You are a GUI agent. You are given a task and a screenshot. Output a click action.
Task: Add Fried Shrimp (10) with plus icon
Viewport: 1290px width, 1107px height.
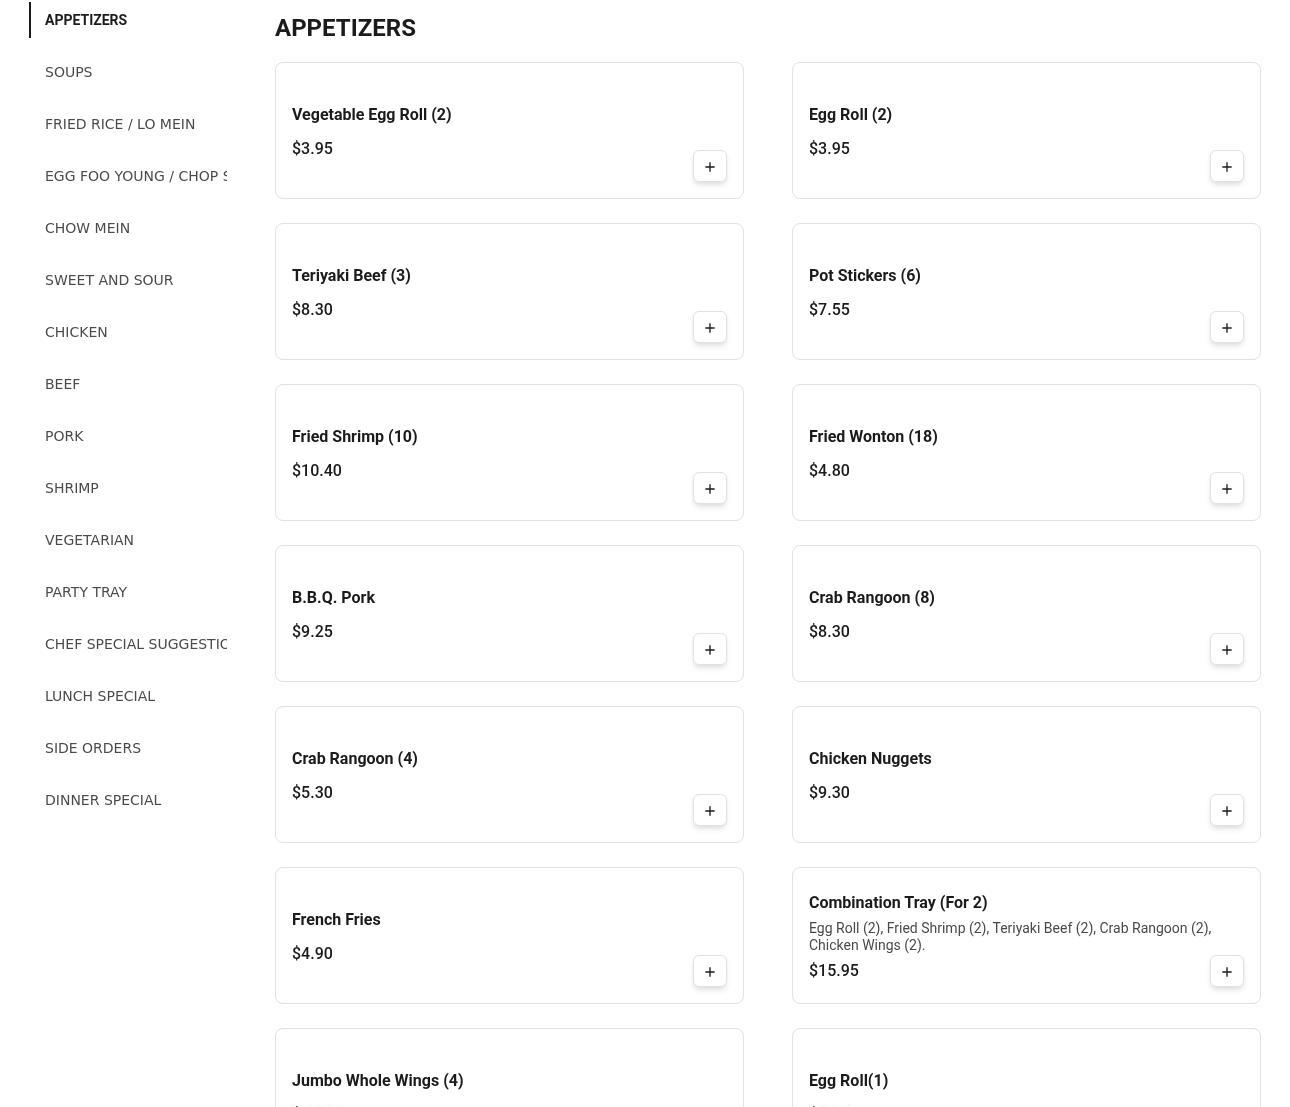[x=710, y=489]
